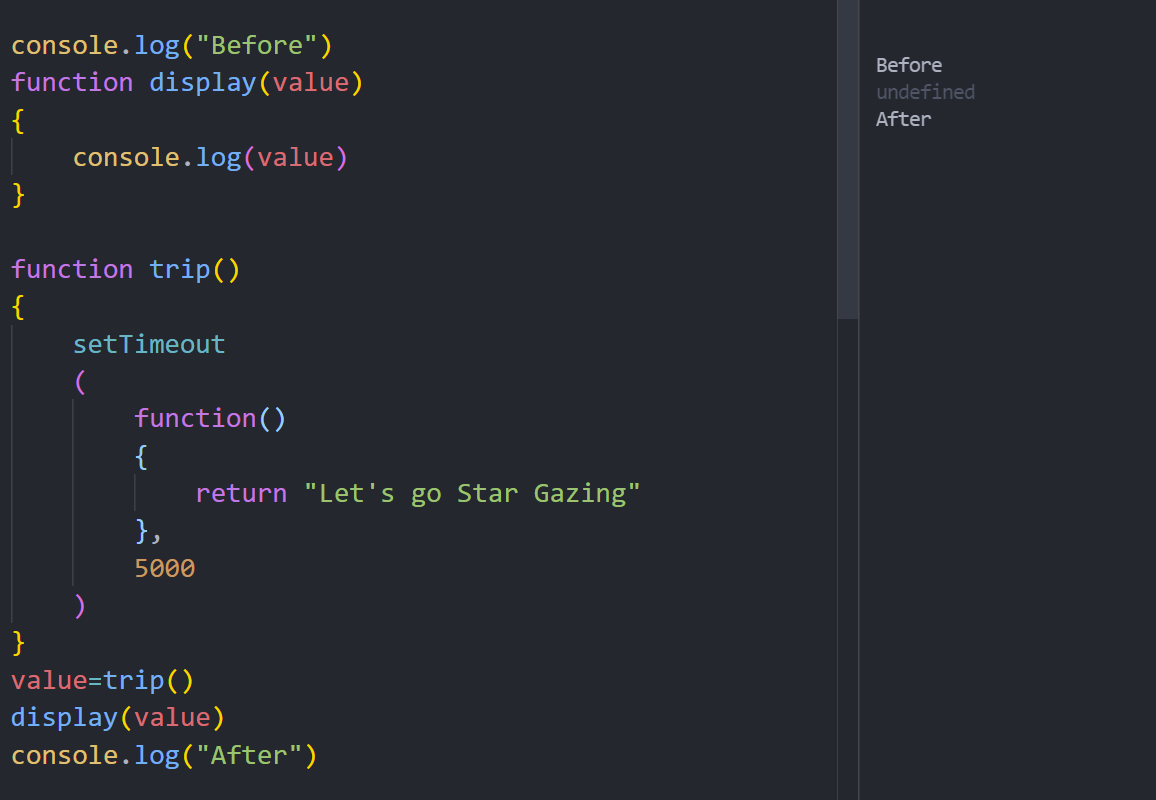Click the undefined output text
The width and height of the screenshot is (1156, 800).
point(925,91)
